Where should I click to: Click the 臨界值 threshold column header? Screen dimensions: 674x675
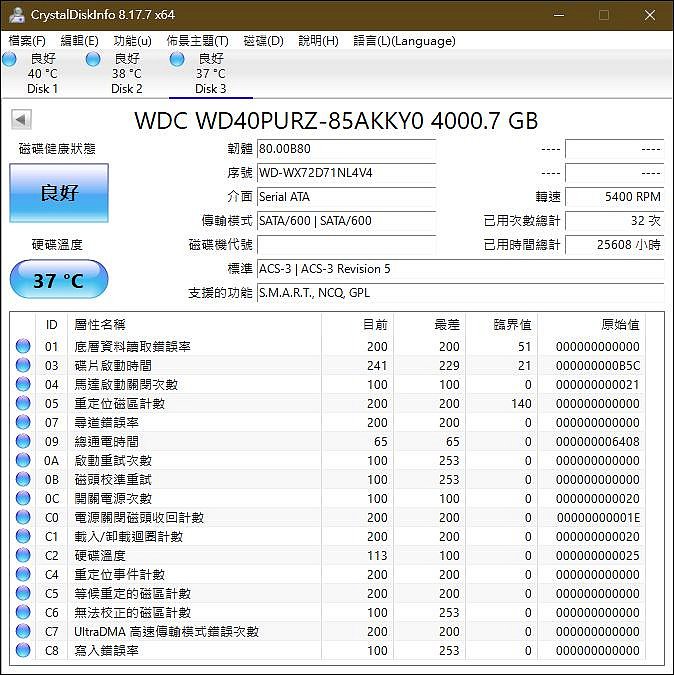pyautogui.click(x=502, y=325)
